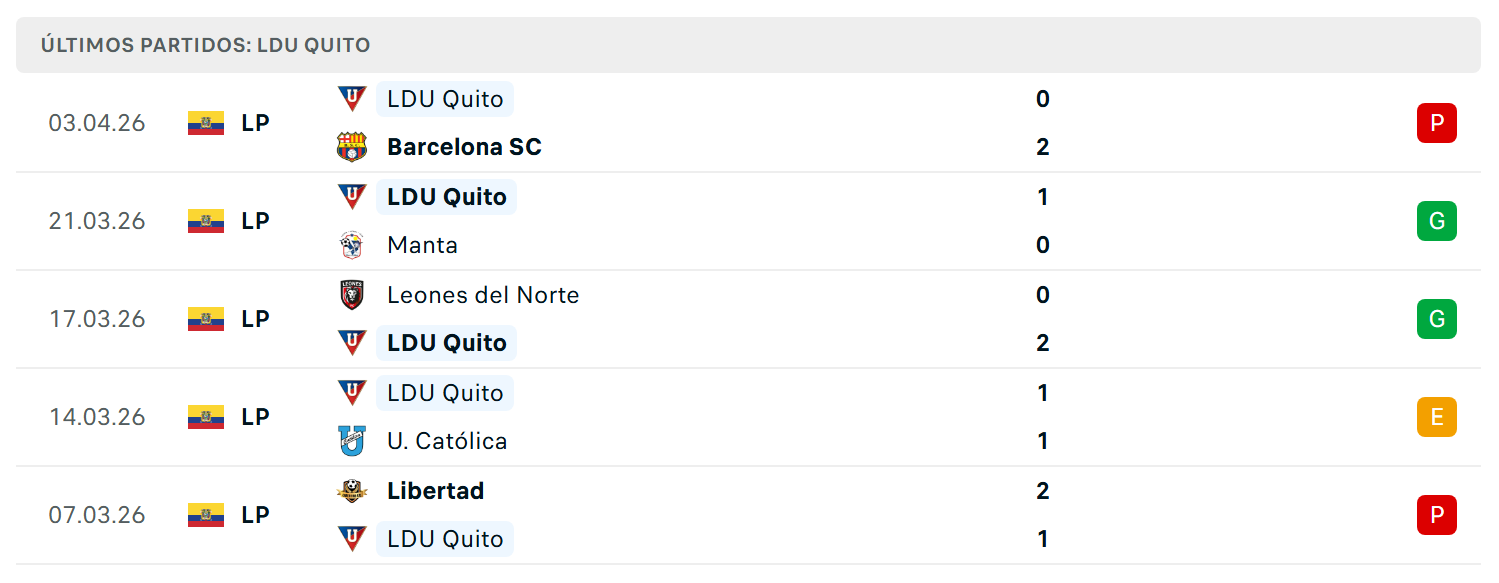This screenshot has width=1499, height=583.
Task: Select highlighted LDU Quito in Manta match
Action: tap(446, 197)
